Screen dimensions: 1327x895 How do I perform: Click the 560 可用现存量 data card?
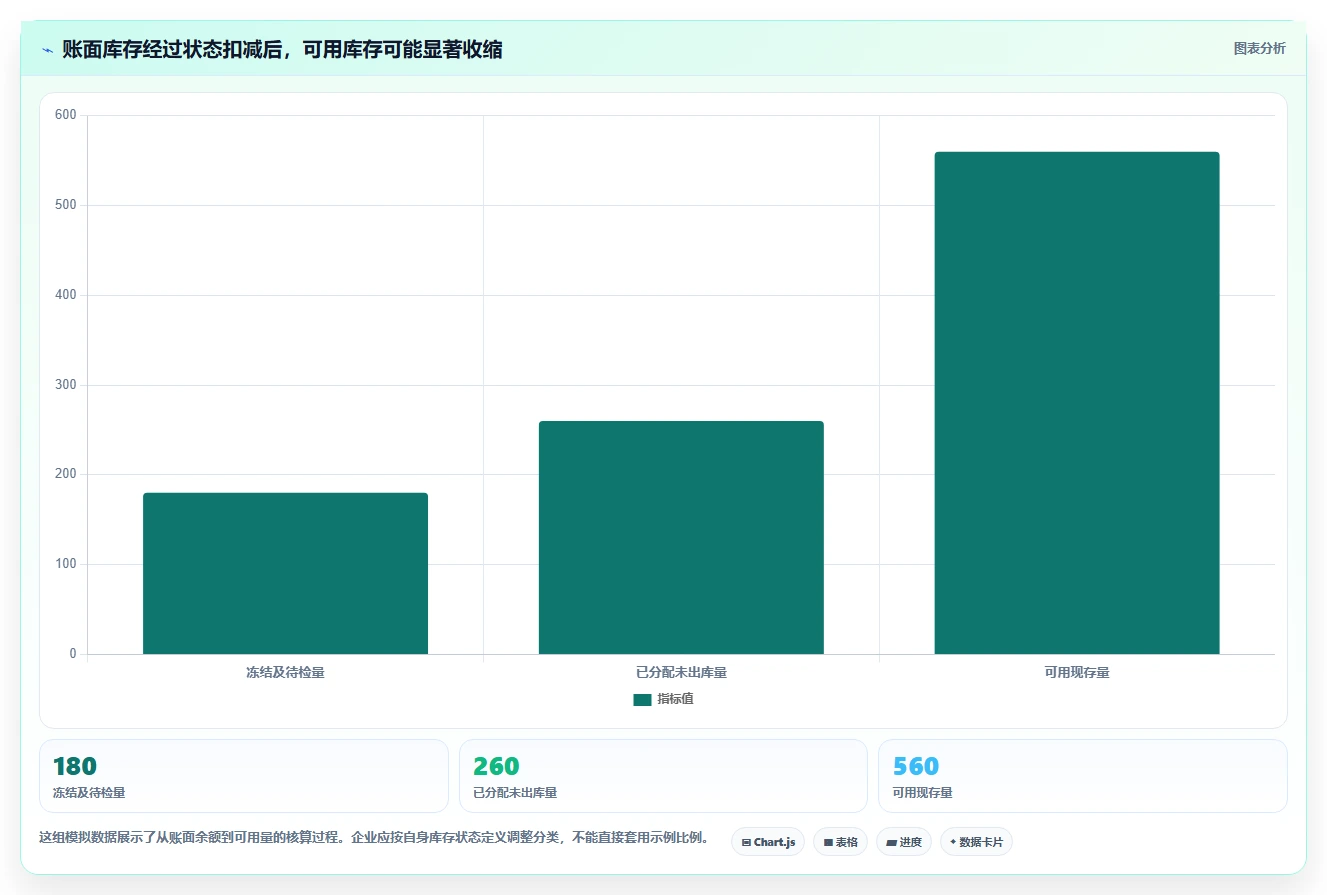[1083, 776]
